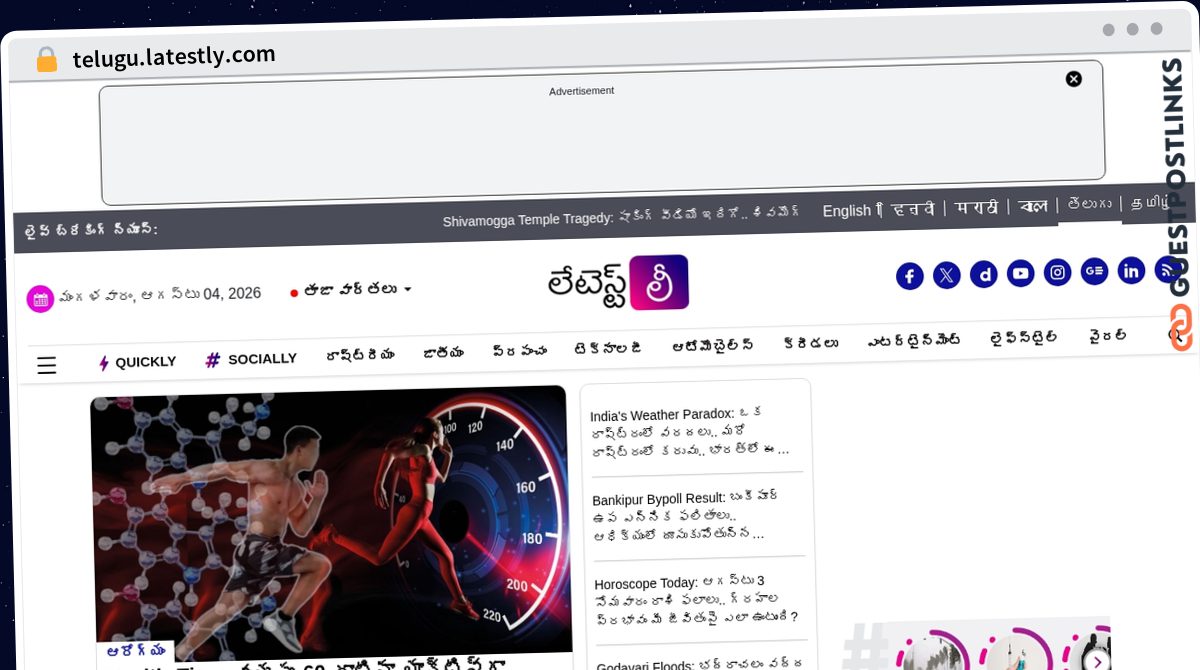Open the Bankipur Bypoll Result headline

[x=686, y=515]
